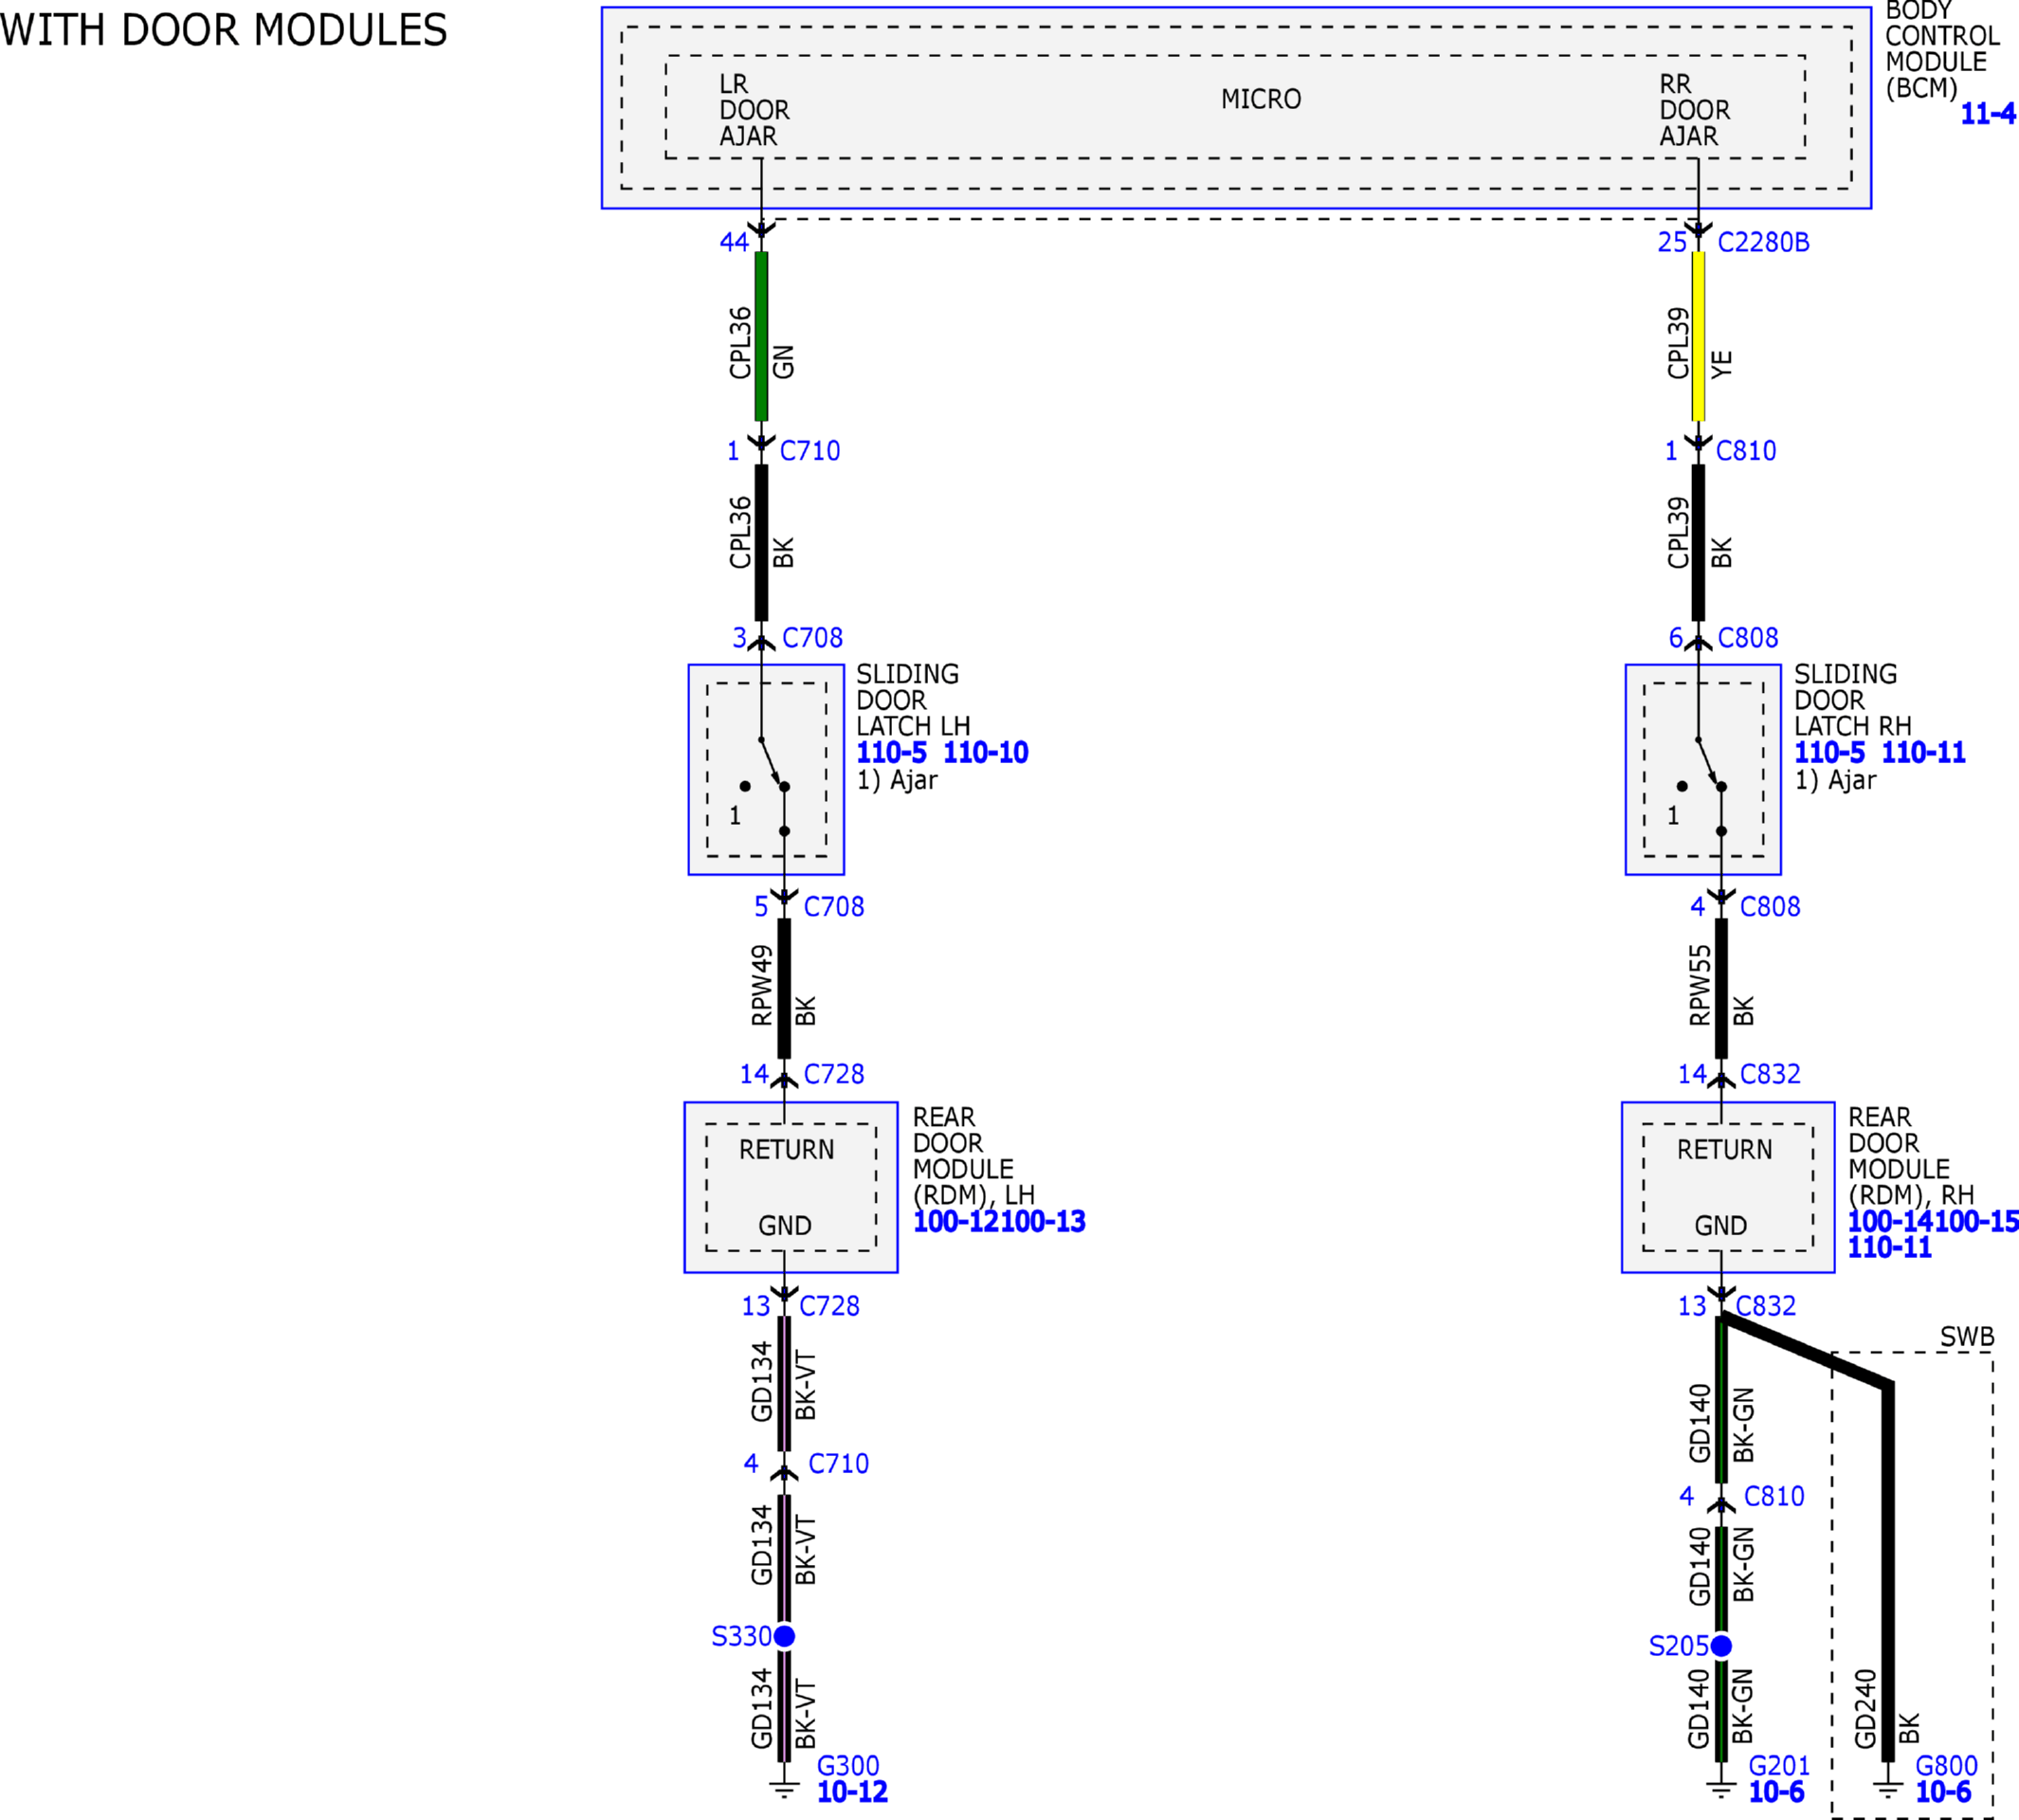Select connector label C2280B

click(x=1763, y=242)
